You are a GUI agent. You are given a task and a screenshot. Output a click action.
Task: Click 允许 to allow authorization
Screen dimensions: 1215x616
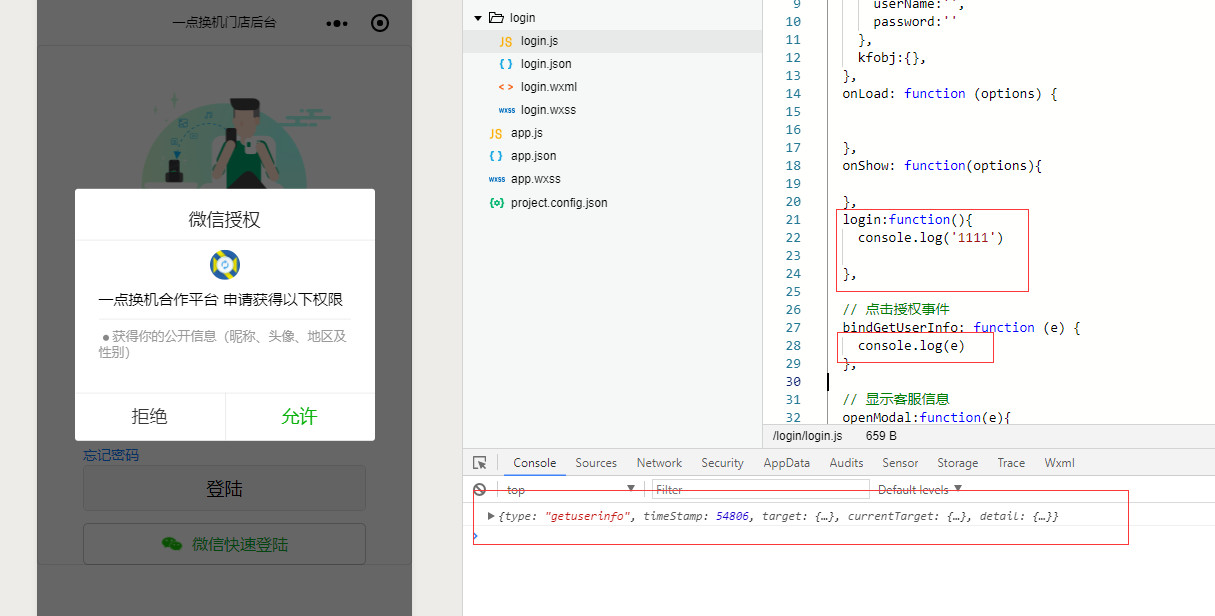pos(300,417)
